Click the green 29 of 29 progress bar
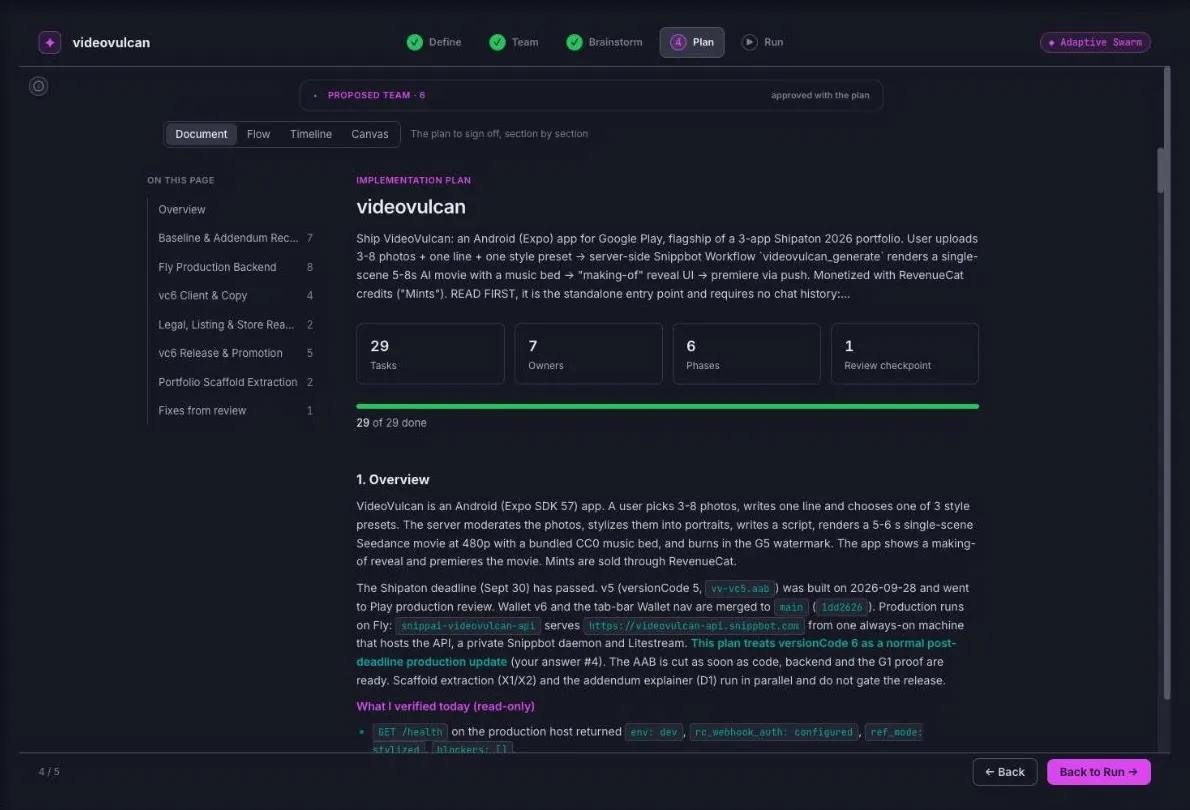The height and width of the screenshot is (810, 1190). point(667,407)
